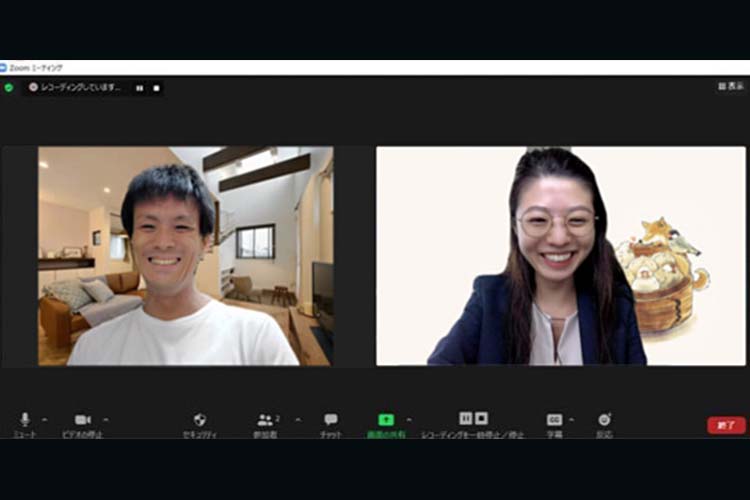Select the left participant's video tile
This screenshot has height=500, width=750.
pyautogui.click(x=185, y=256)
